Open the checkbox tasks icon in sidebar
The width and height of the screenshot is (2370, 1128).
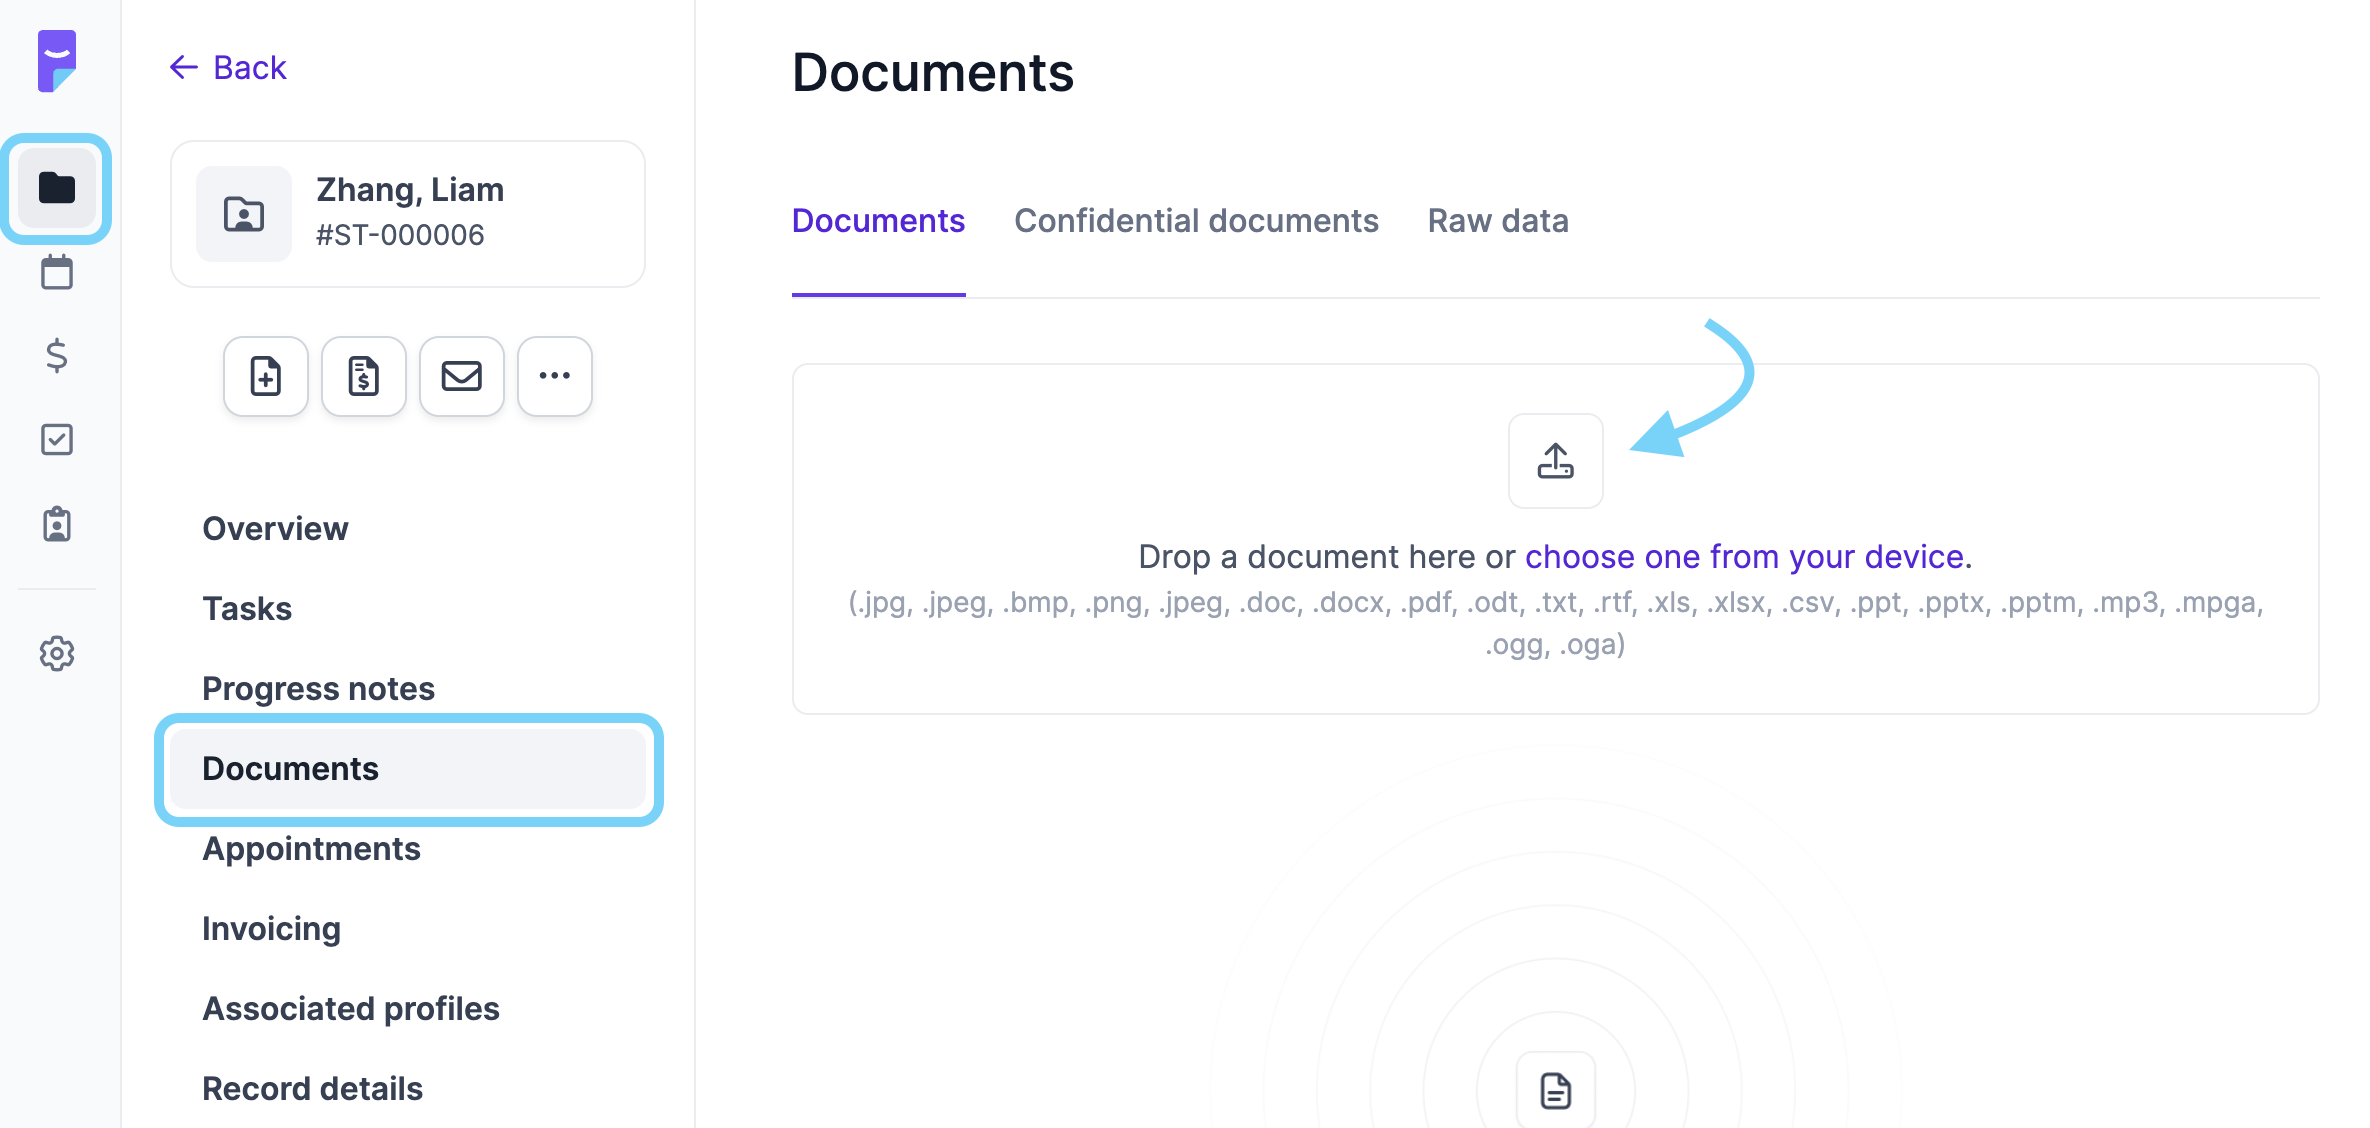[57, 439]
